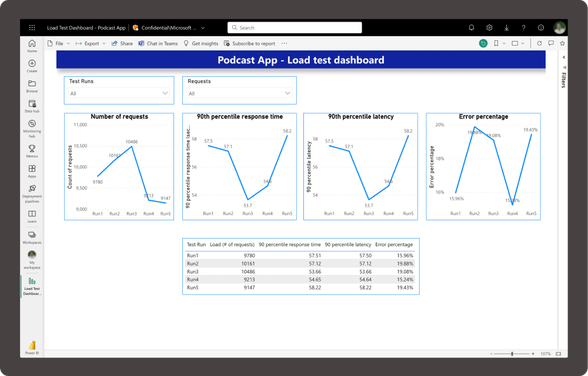
Task: Sort by Load (# of requests) column header
Action: coord(232,244)
